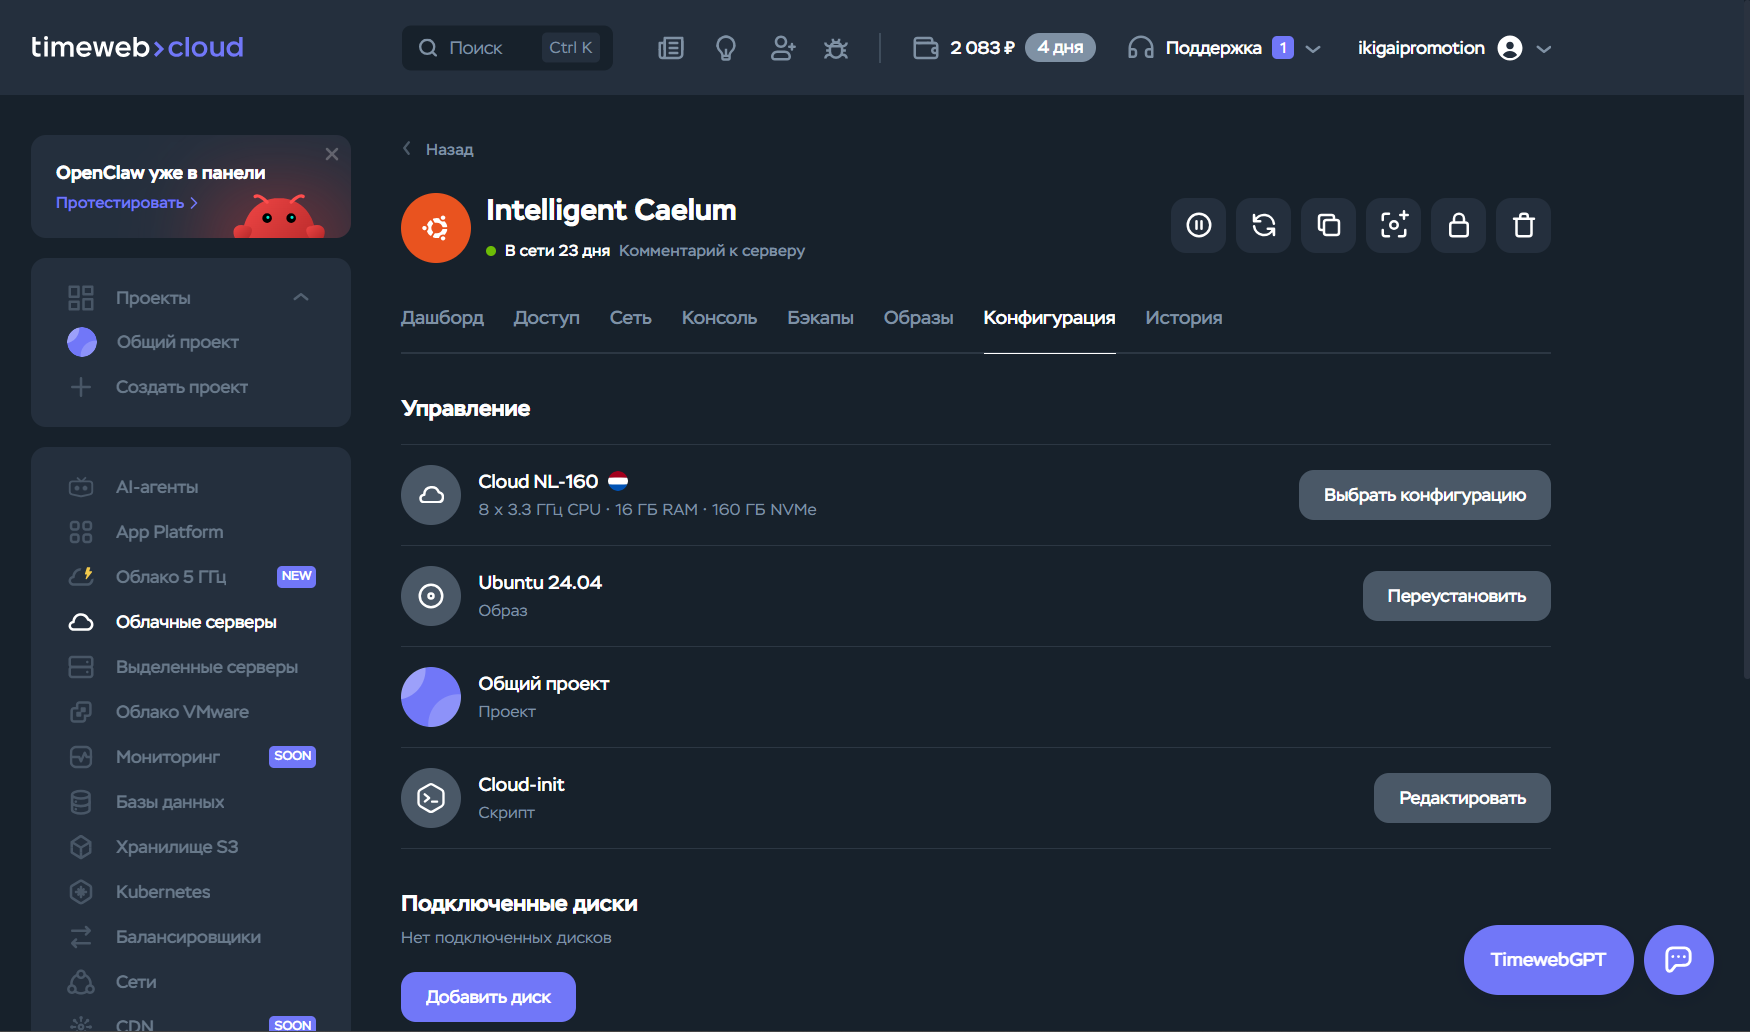Delete the server with trash icon
1750x1032 pixels.
1524,226
